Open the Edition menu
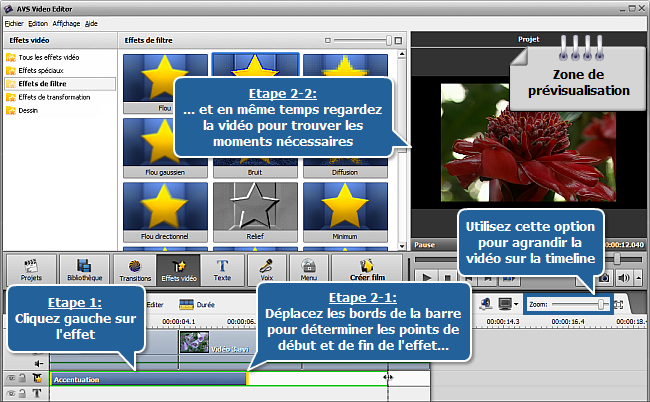This screenshot has height=402, width=650. [38, 24]
